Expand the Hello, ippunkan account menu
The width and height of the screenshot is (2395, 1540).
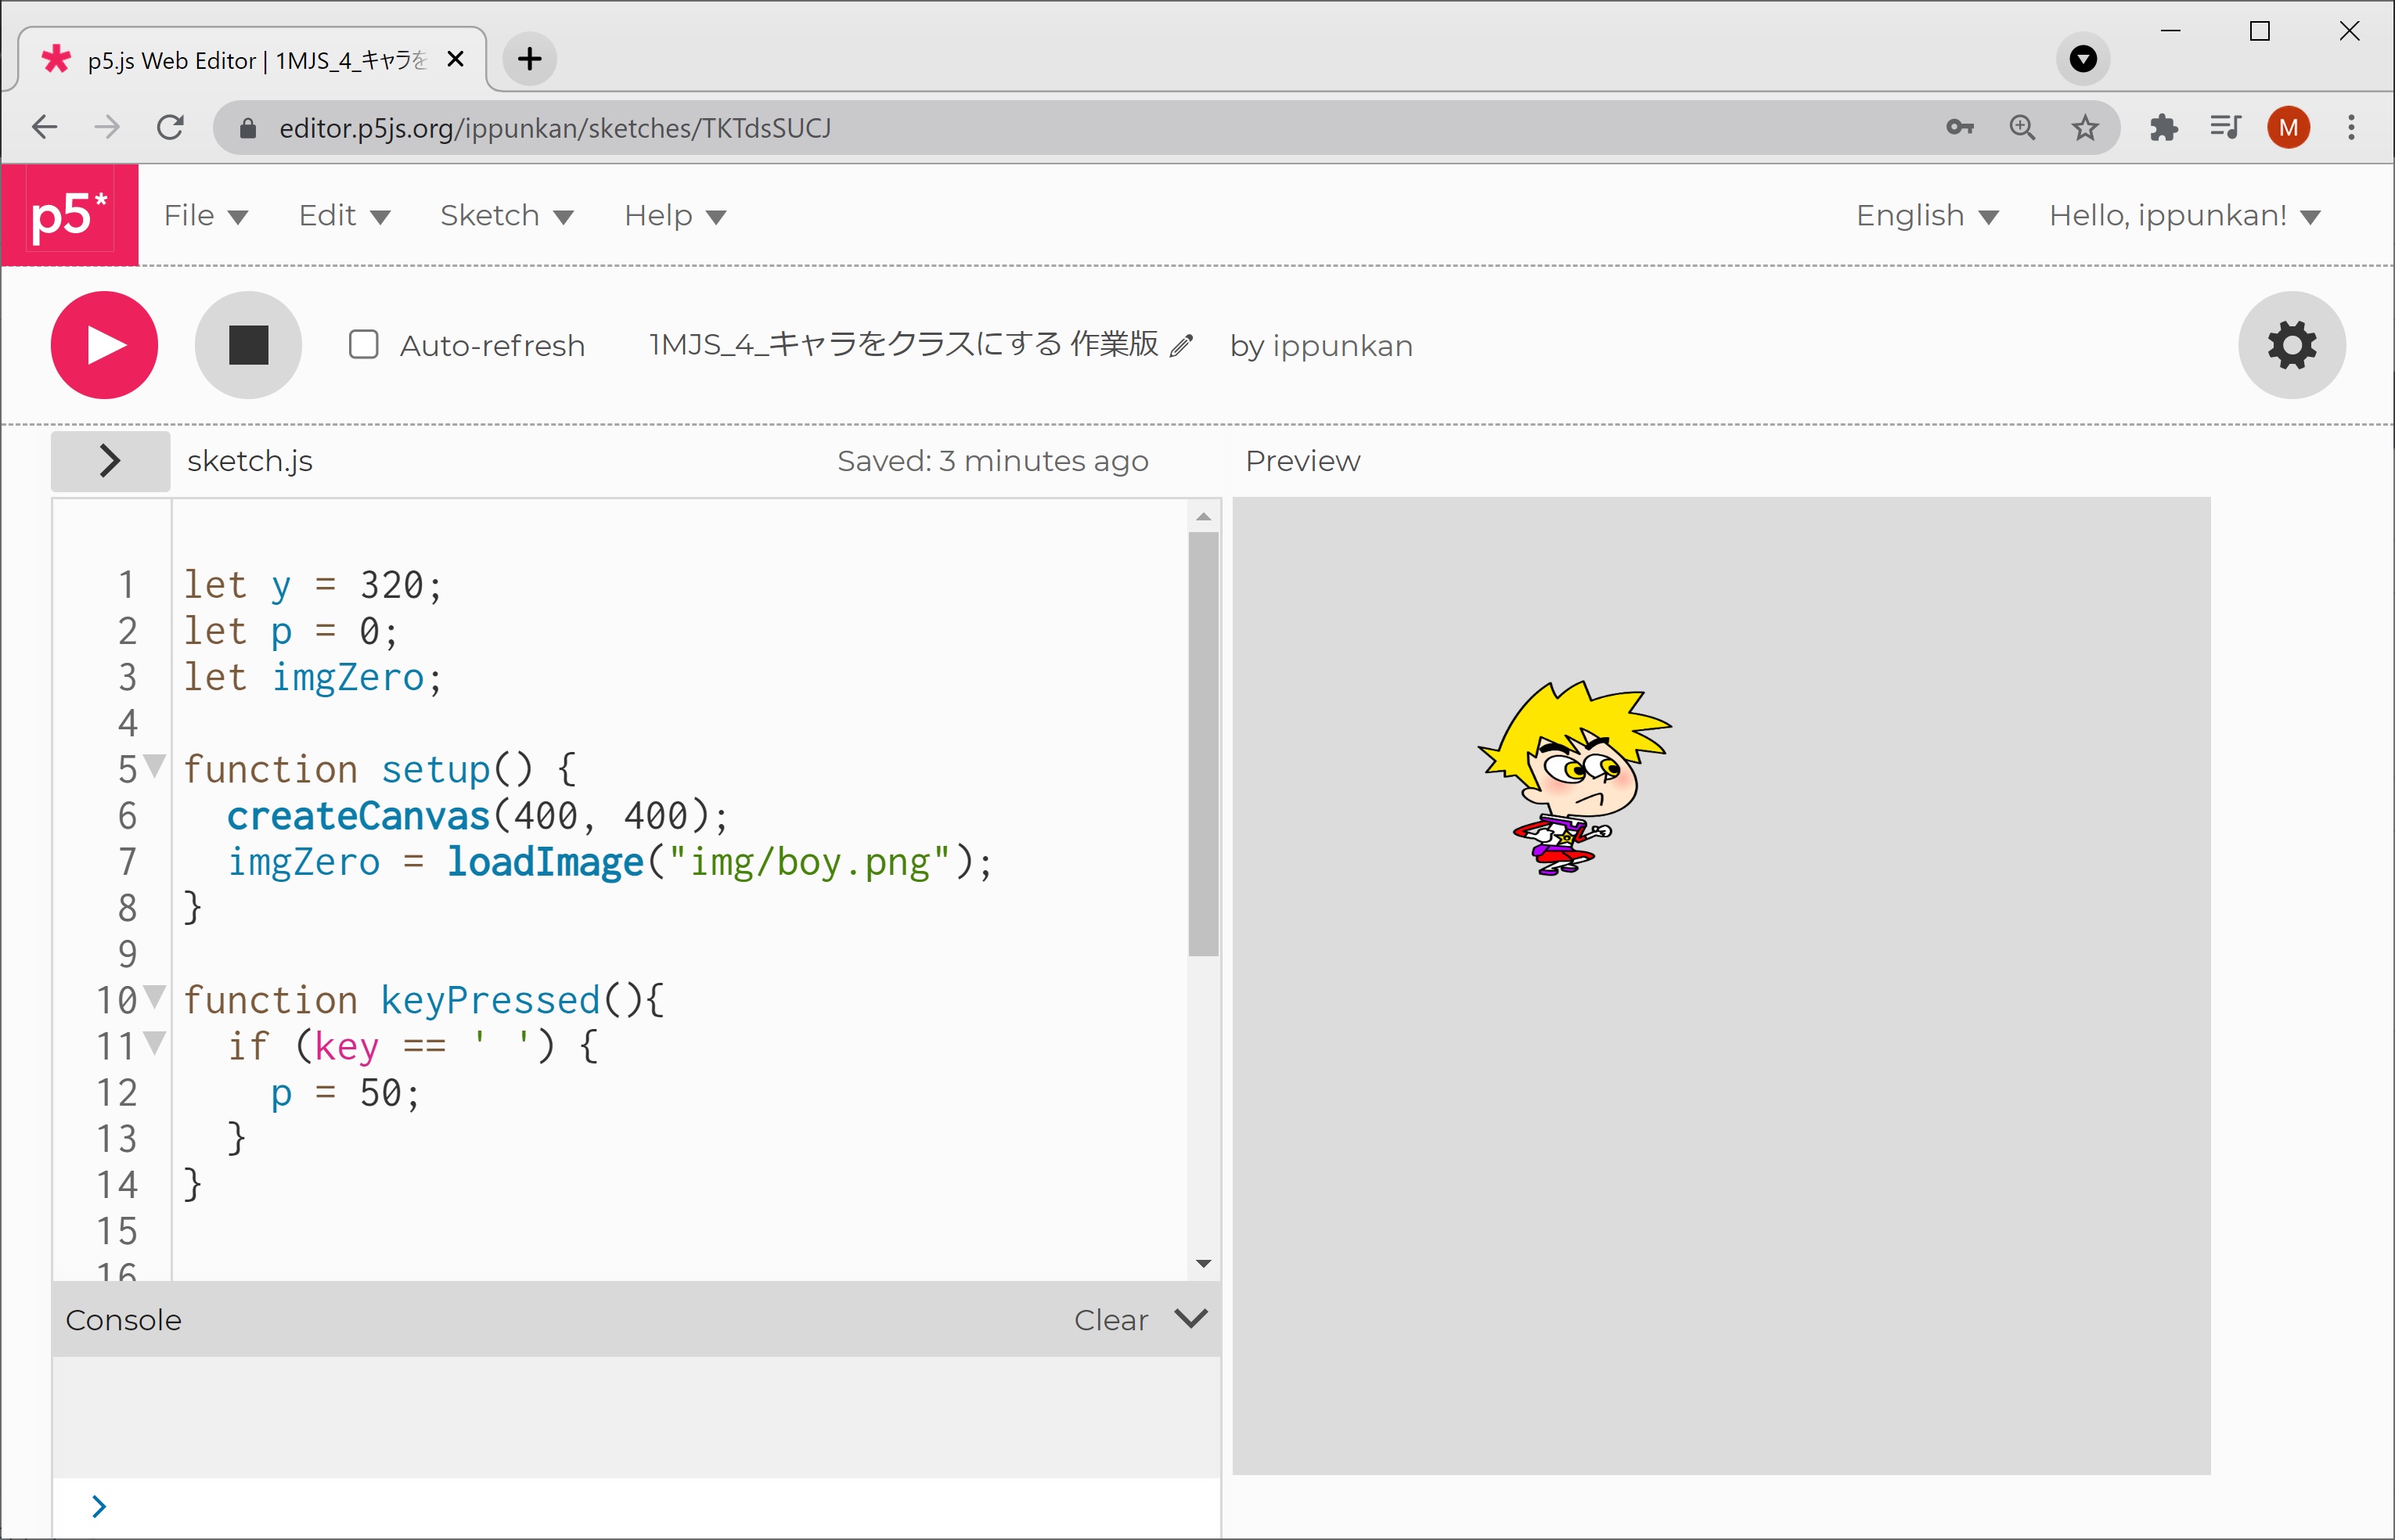2187,214
